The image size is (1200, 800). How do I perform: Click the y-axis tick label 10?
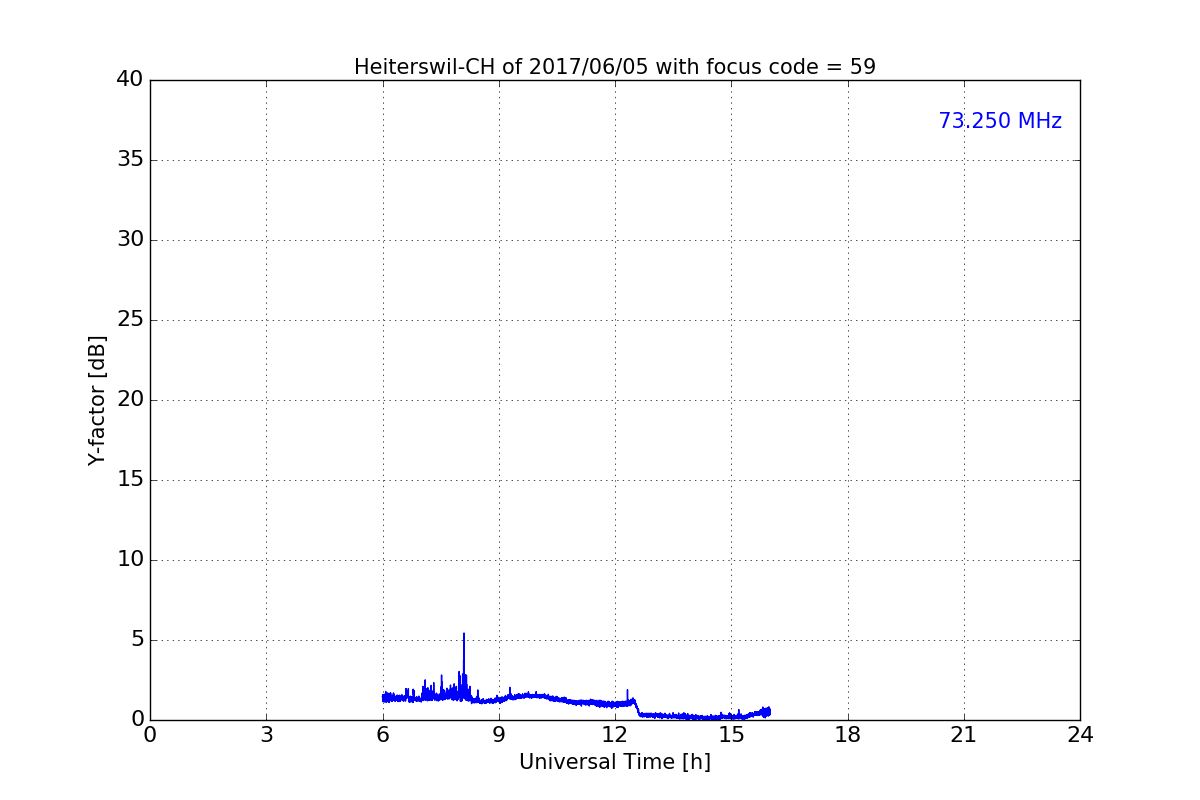pyautogui.click(x=130, y=560)
